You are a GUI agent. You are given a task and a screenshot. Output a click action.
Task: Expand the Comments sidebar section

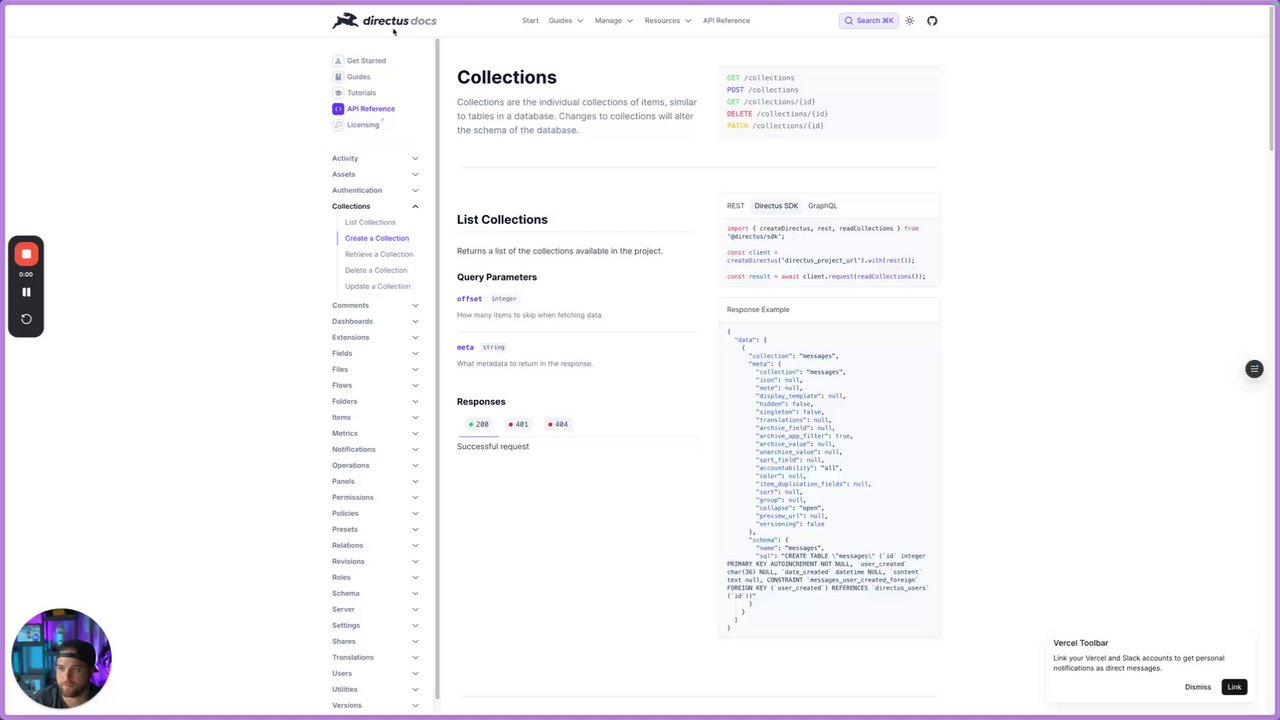pyautogui.click(x=375, y=305)
